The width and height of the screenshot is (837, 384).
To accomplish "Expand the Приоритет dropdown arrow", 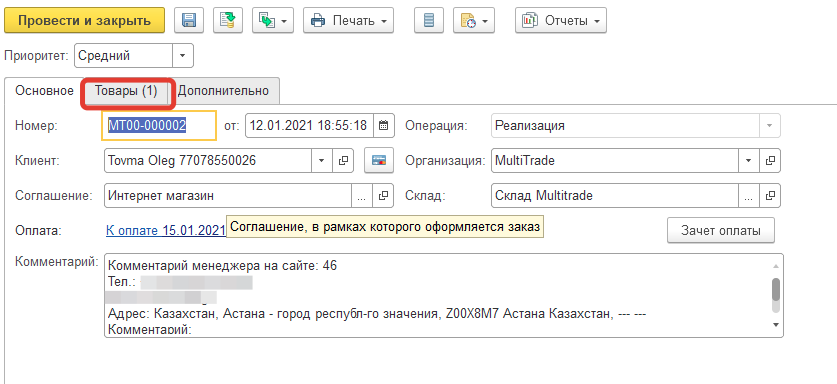I will 183,56.
